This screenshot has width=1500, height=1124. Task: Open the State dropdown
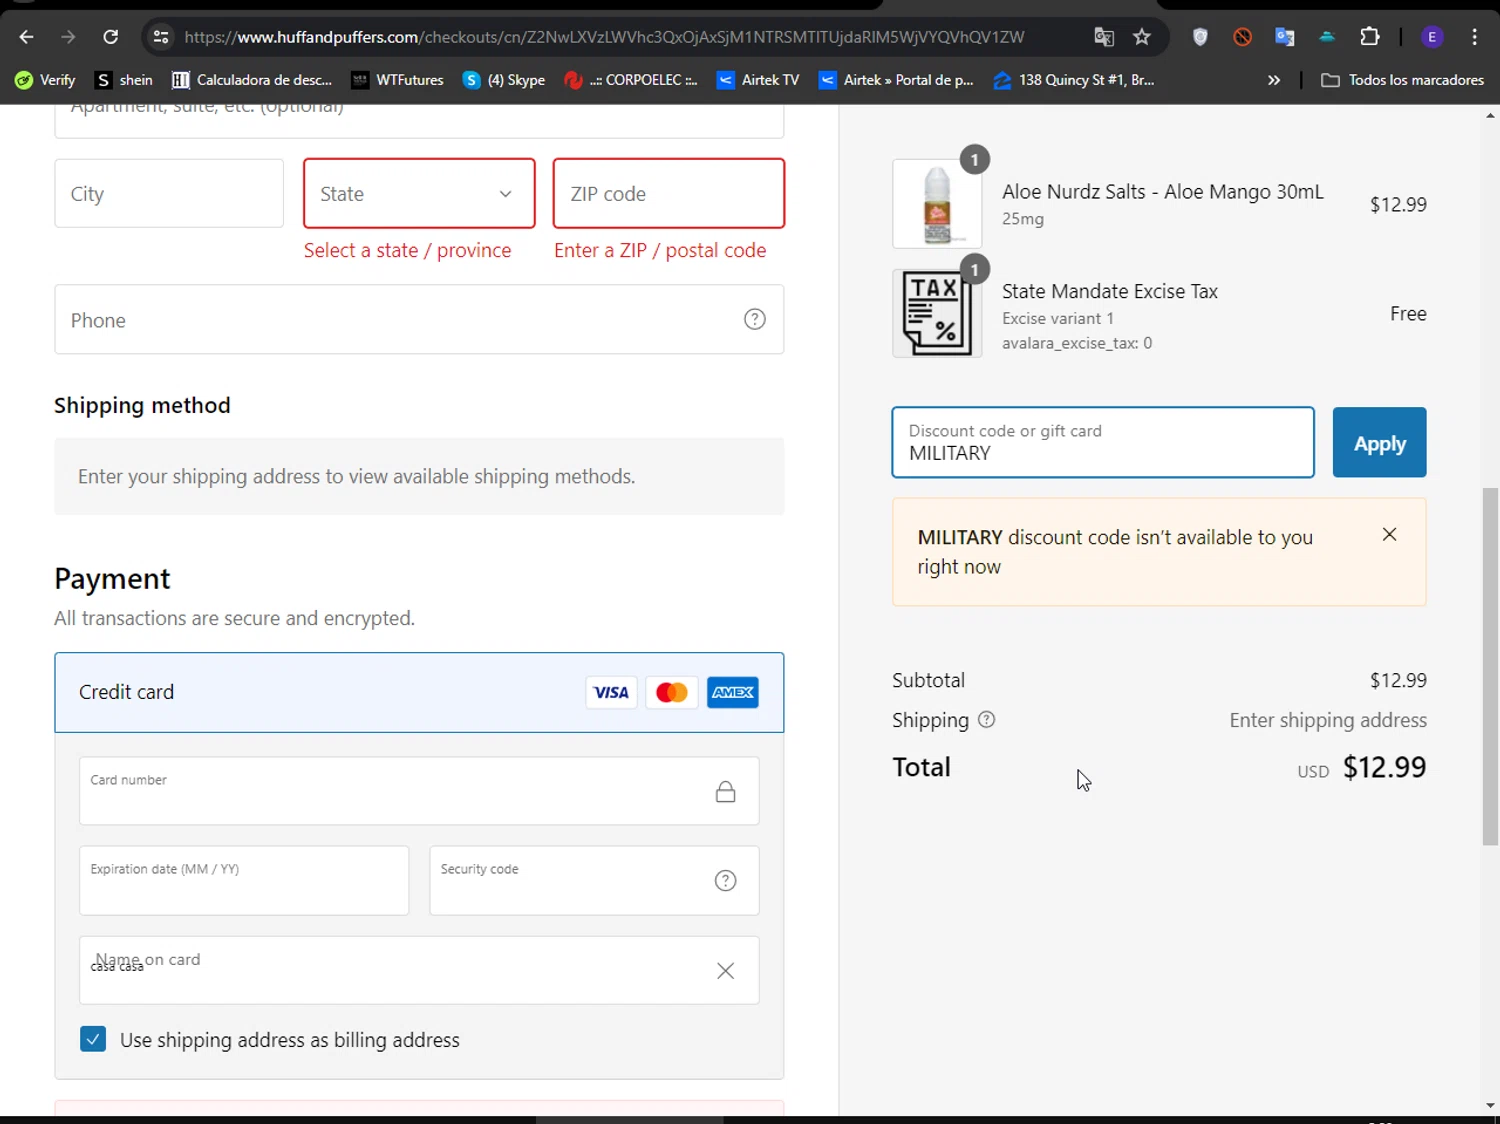[419, 194]
